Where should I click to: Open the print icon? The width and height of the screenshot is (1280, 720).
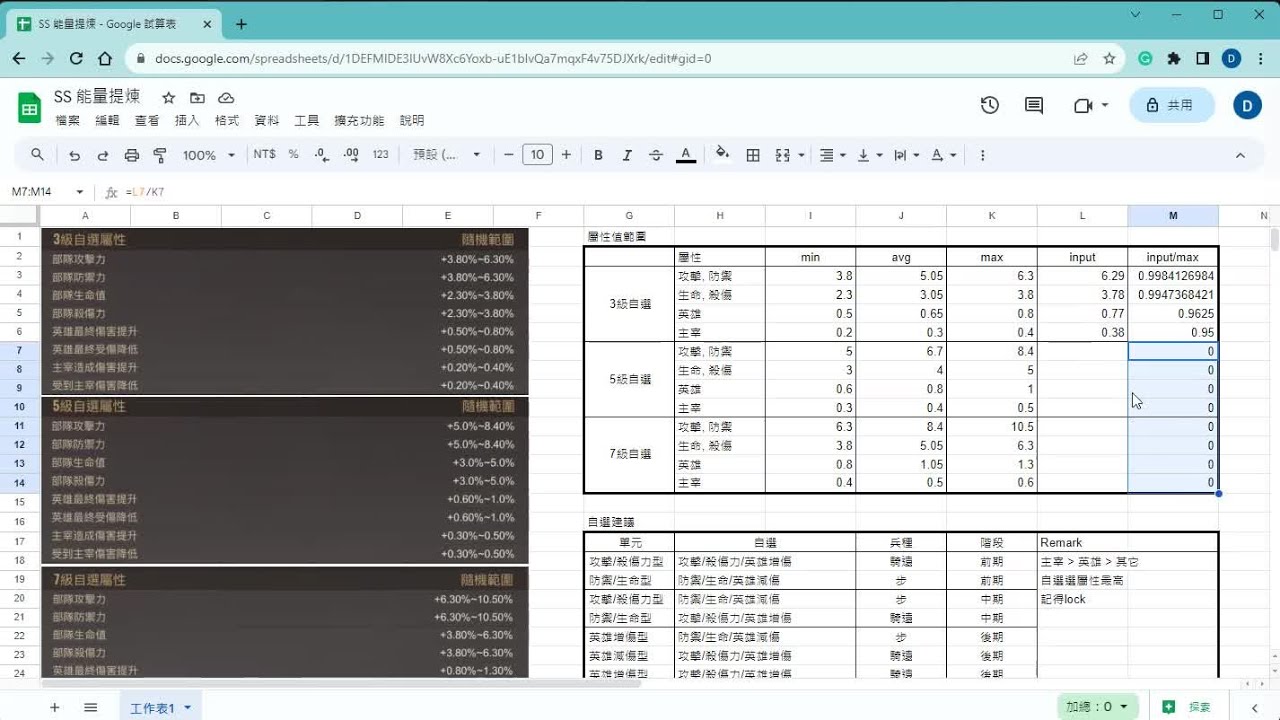pos(130,155)
